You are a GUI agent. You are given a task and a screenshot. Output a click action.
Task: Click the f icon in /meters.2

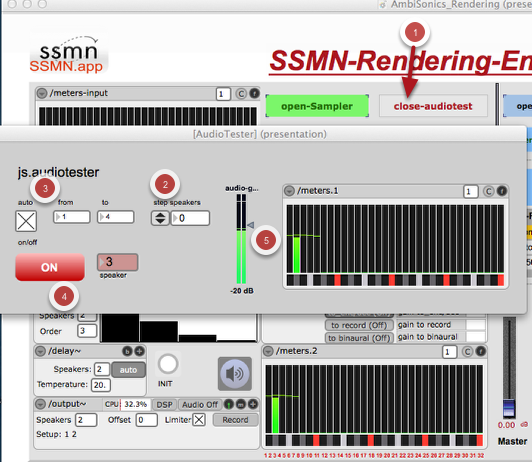[480, 351]
